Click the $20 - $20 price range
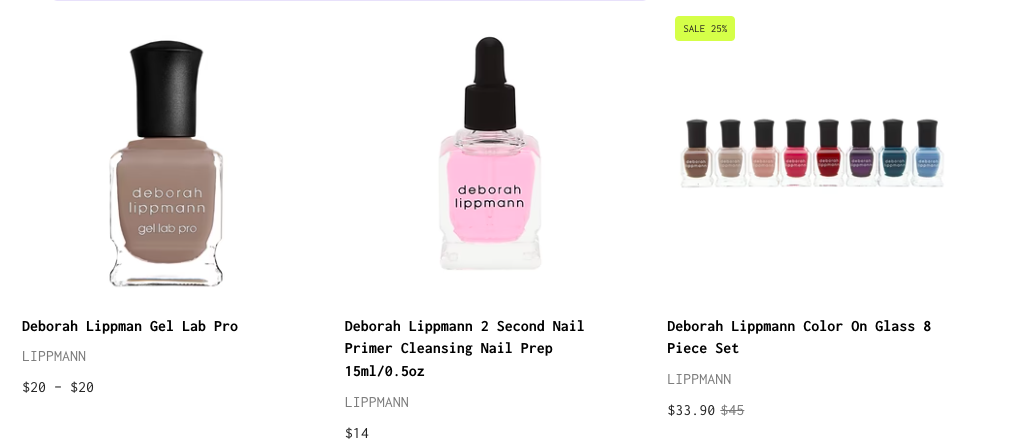The width and height of the screenshot is (1031, 443). 58,387
